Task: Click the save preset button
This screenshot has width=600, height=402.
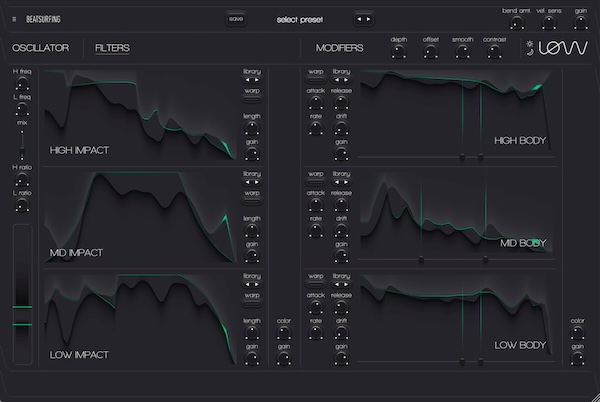Action: coord(236,18)
